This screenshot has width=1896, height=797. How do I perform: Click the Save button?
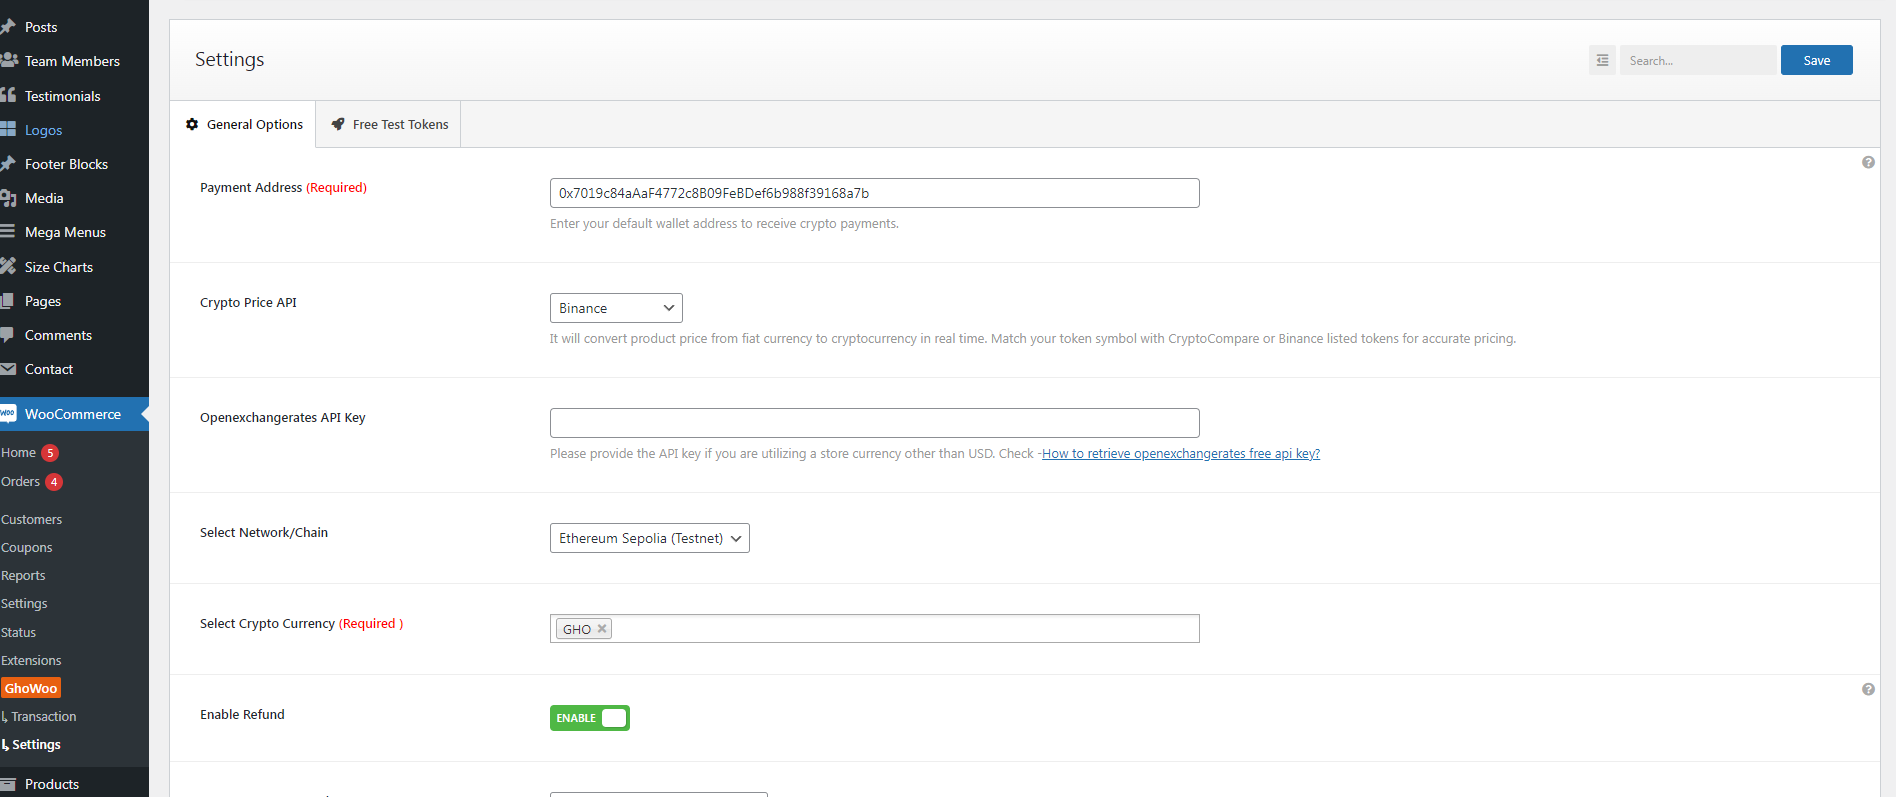click(1816, 60)
